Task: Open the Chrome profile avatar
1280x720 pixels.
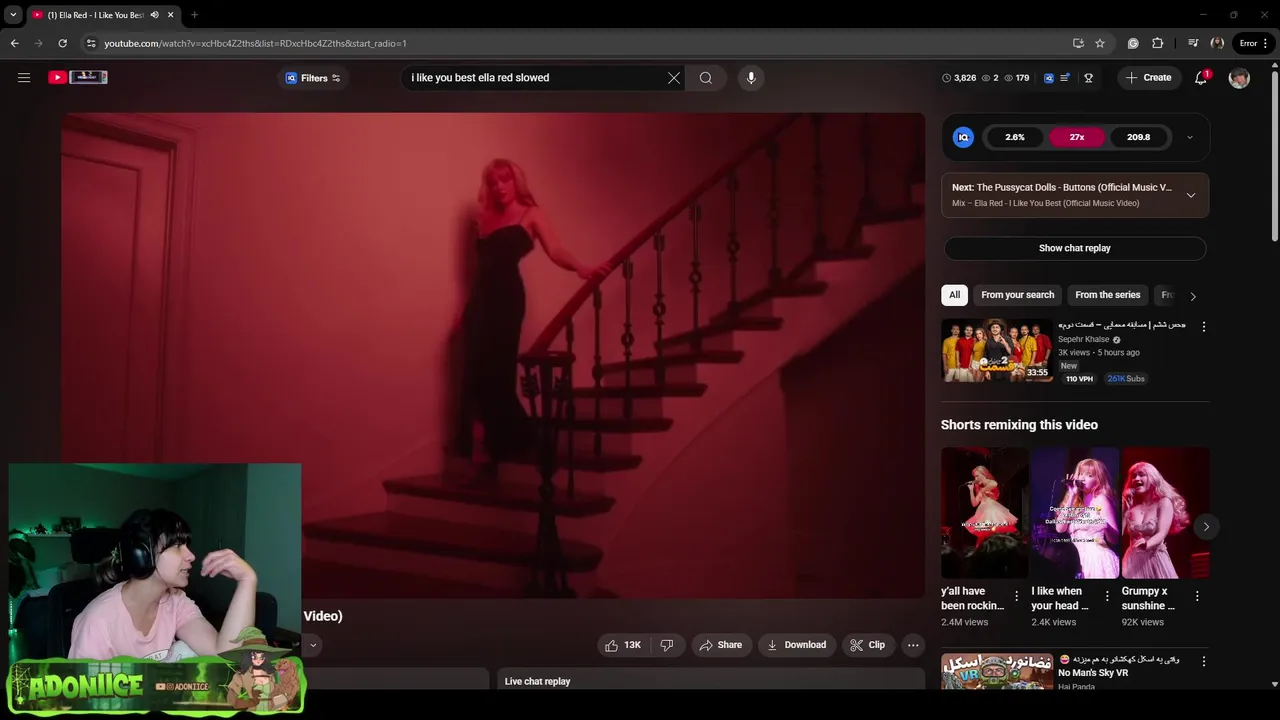Action: click(1217, 43)
